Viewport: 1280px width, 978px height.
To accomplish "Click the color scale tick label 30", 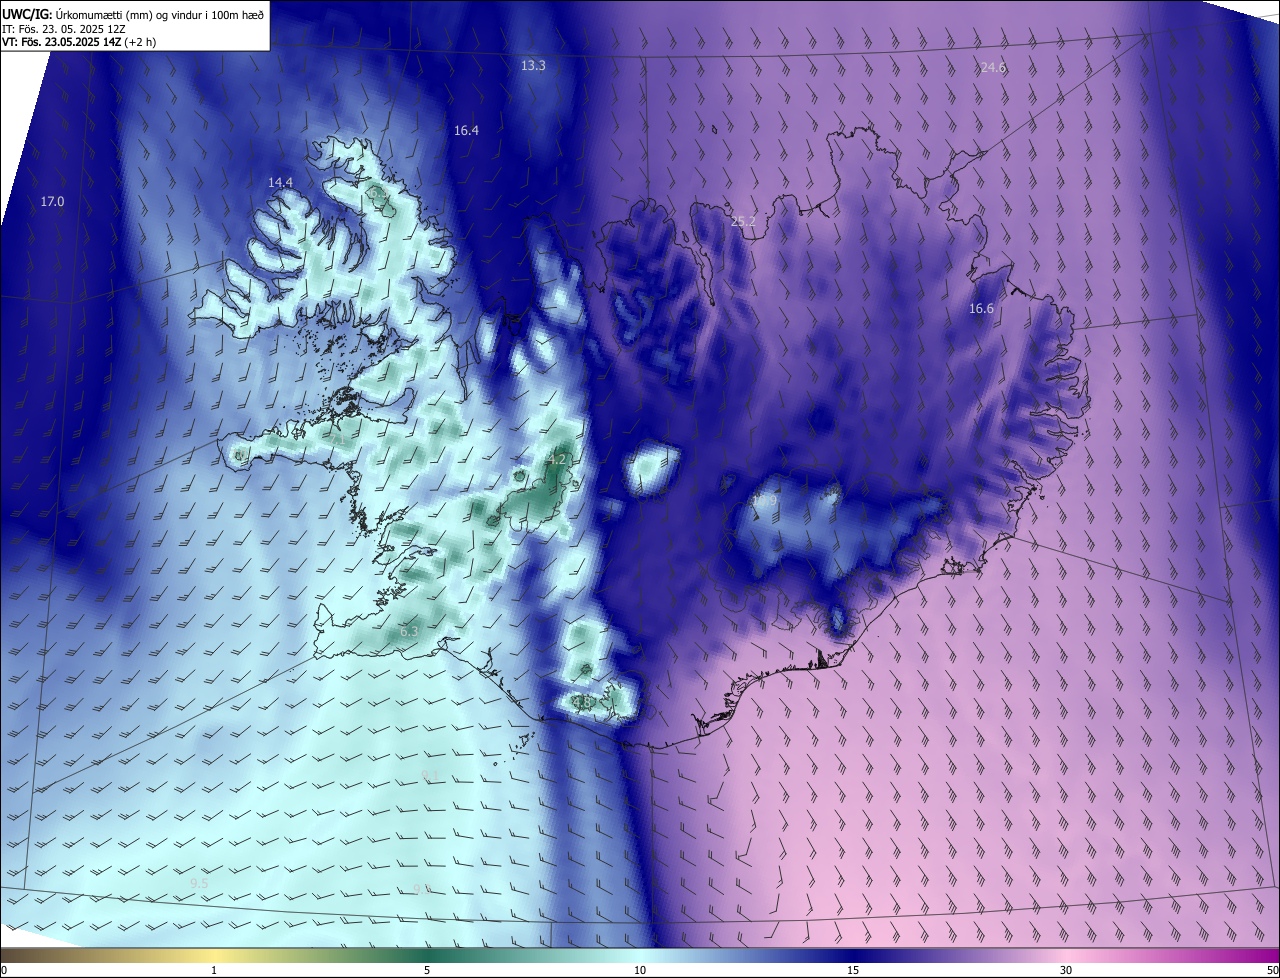I will (1066, 971).
